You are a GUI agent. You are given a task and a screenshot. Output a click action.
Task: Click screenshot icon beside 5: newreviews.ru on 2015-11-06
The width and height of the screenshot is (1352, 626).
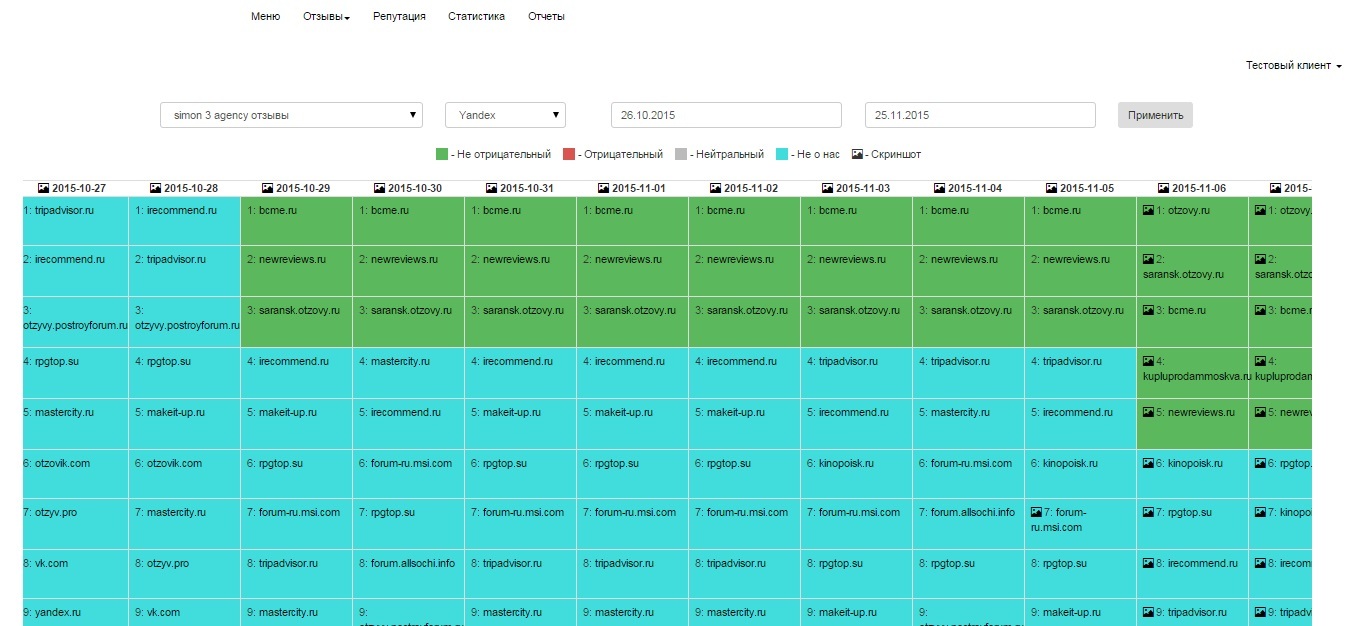tap(1148, 412)
